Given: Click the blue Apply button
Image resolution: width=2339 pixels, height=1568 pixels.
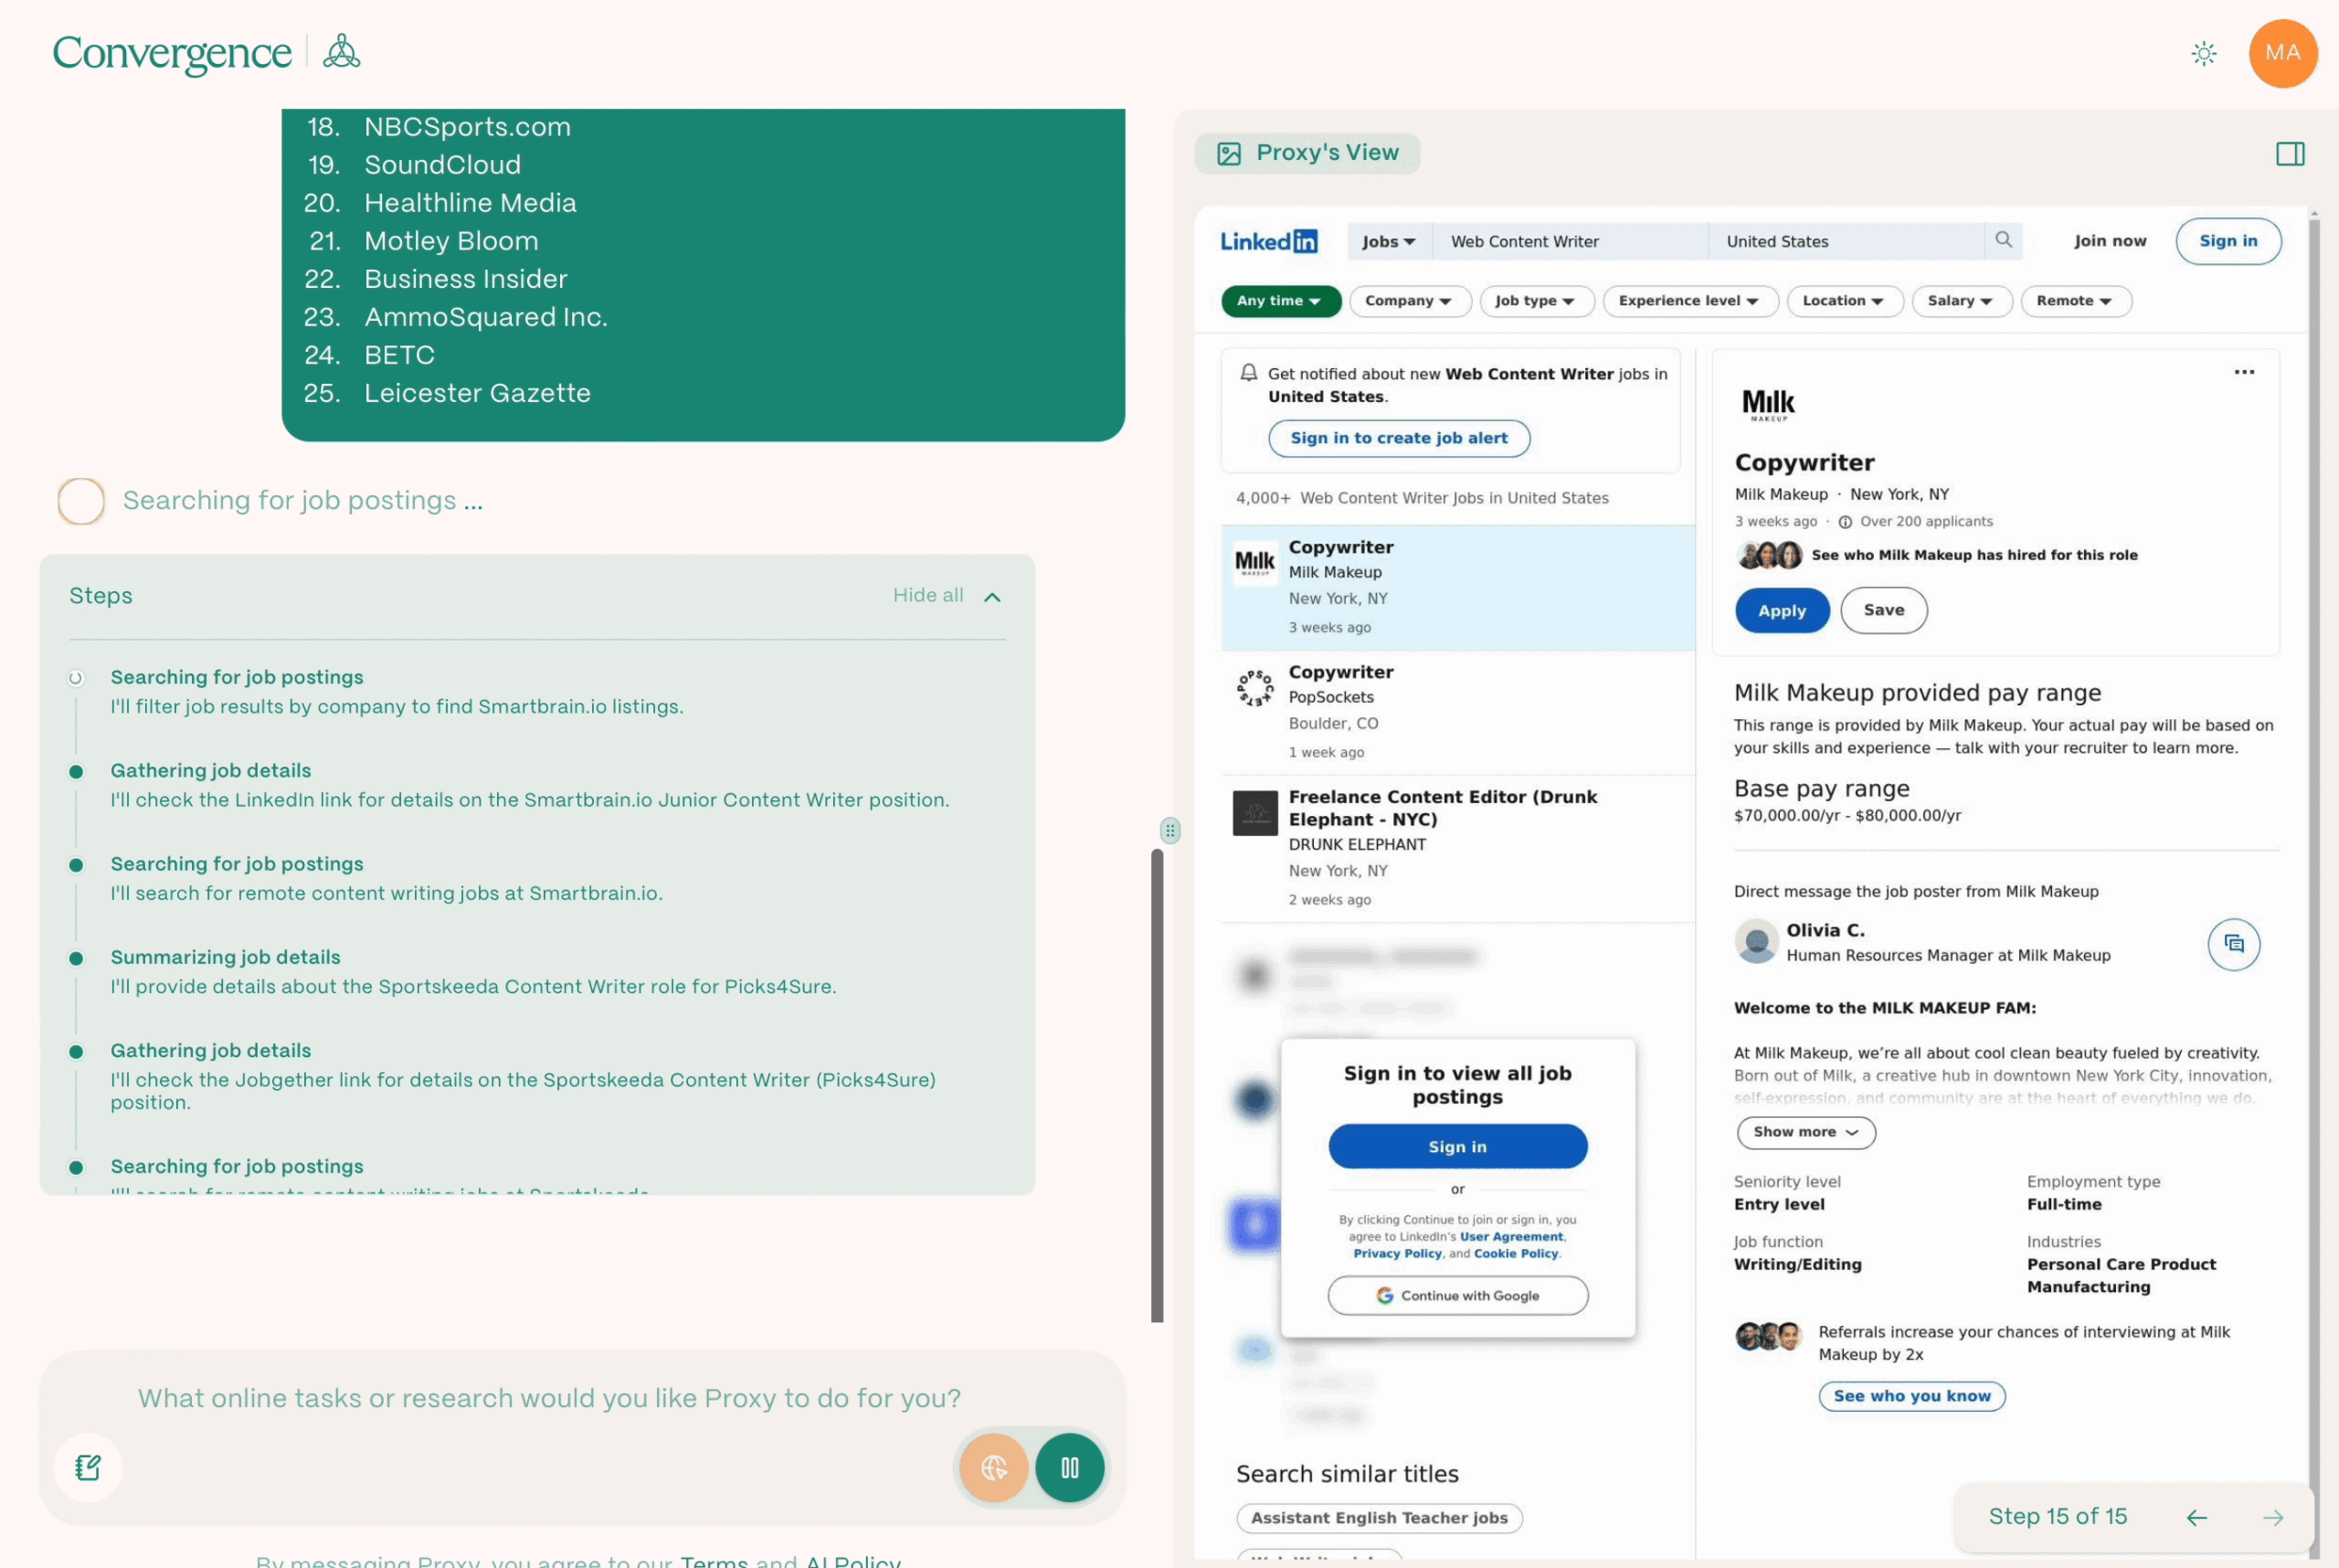Looking at the screenshot, I should click(1781, 610).
